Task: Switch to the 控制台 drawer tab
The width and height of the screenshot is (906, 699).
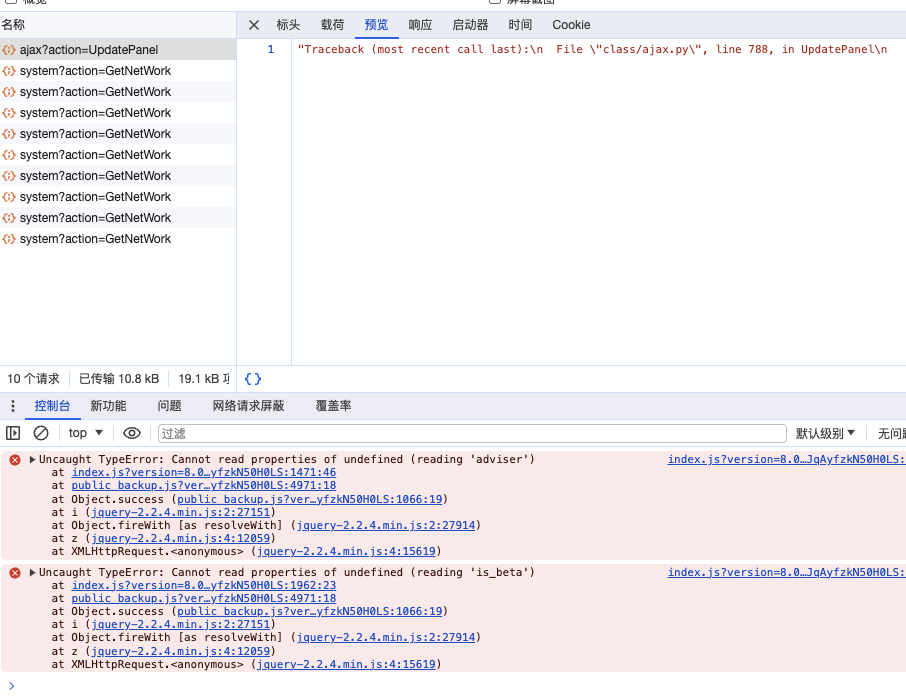Action: click(x=52, y=406)
